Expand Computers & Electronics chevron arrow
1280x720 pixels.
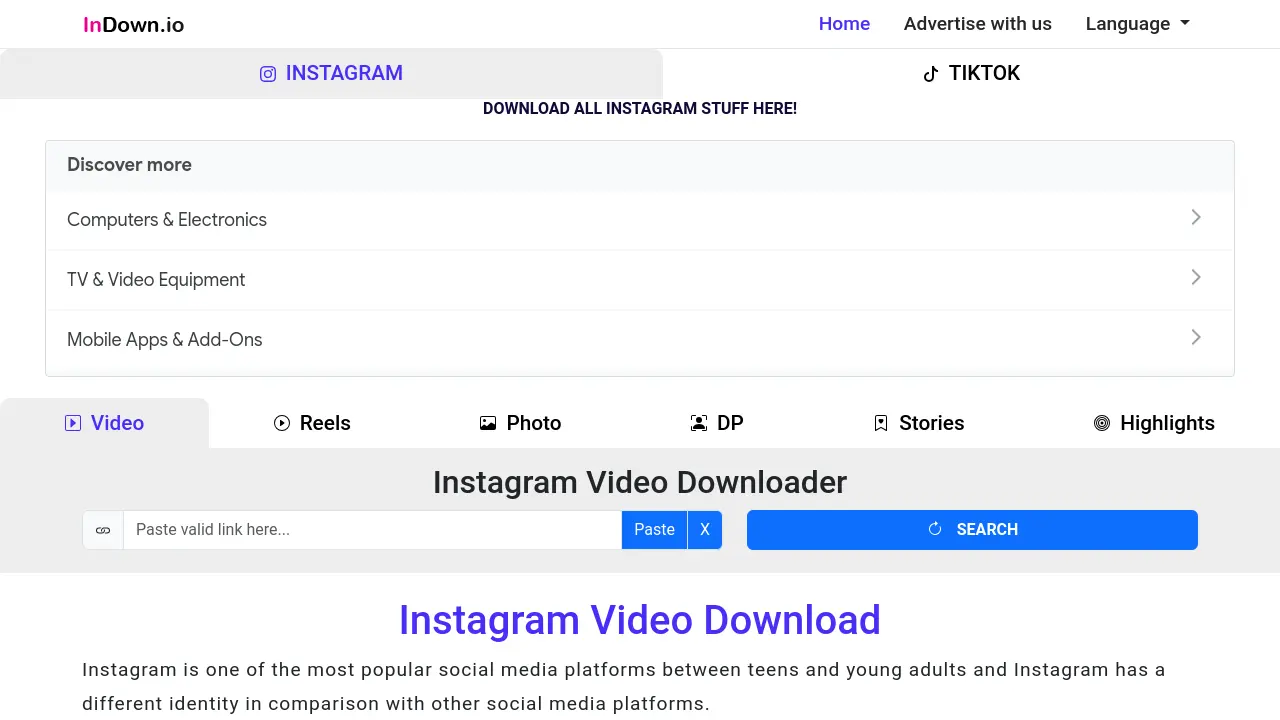(x=1196, y=217)
